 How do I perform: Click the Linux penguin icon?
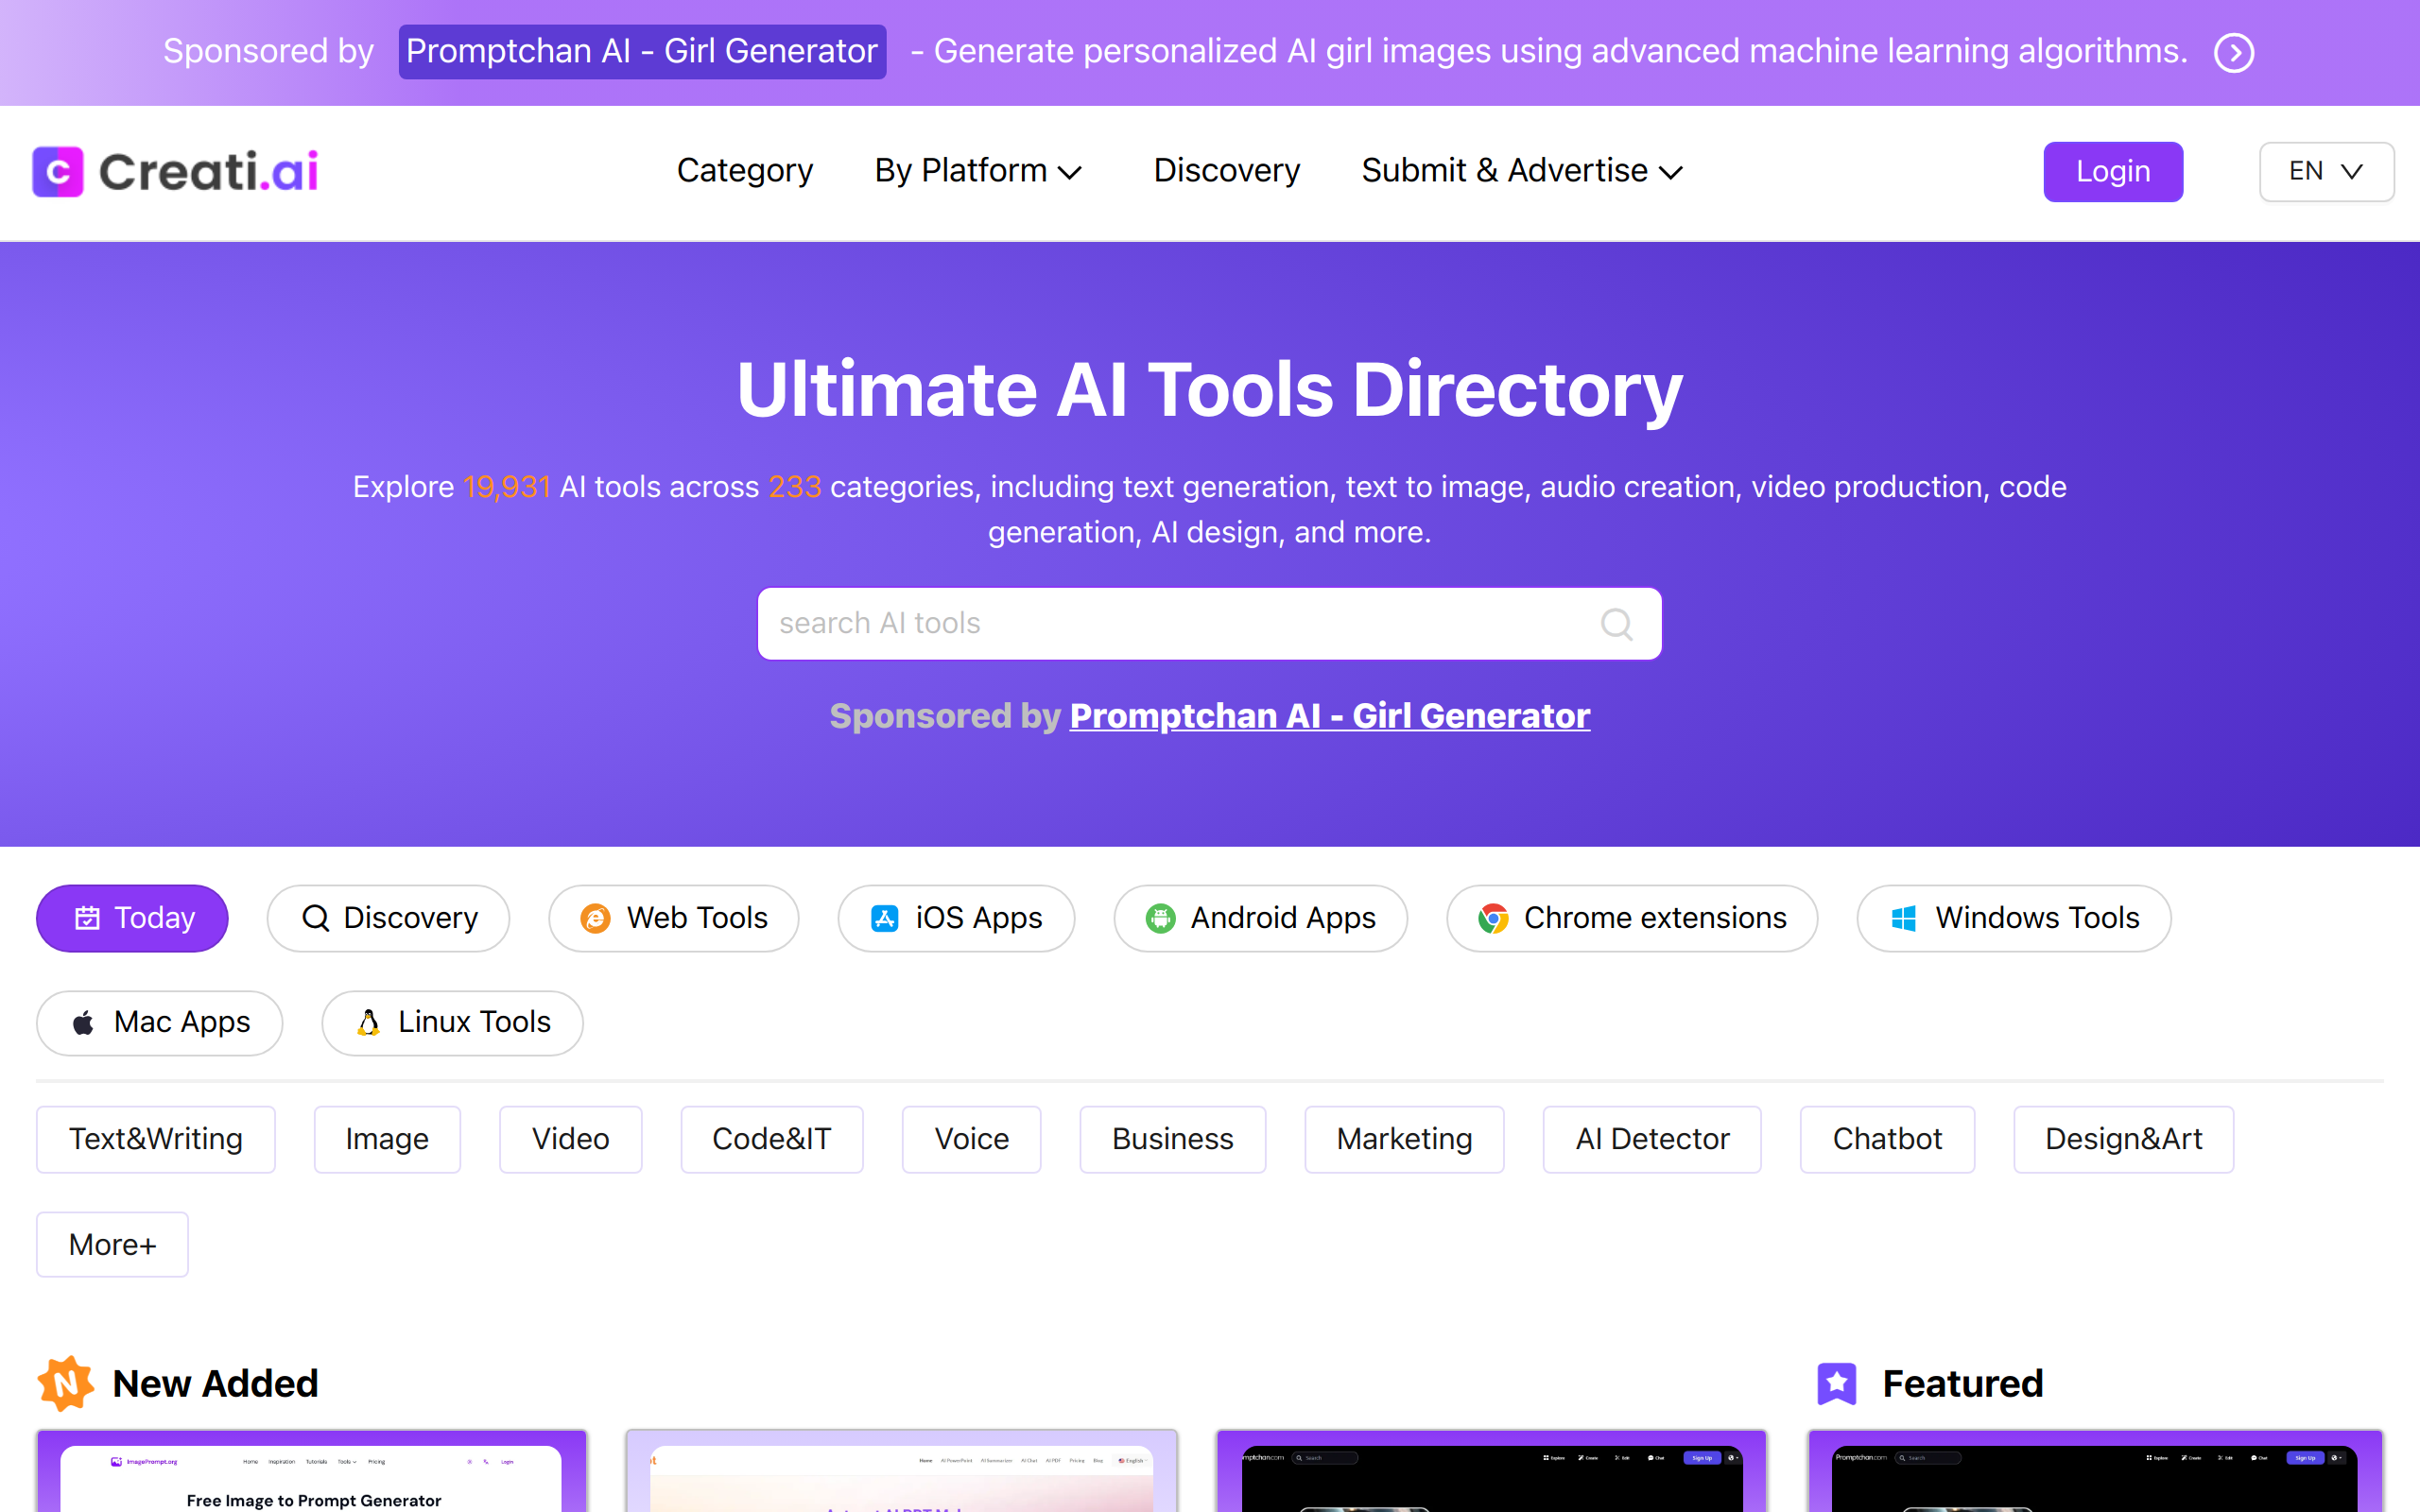(368, 1022)
